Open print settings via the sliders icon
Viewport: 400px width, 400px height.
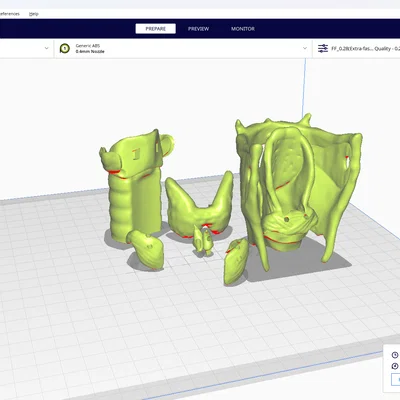click(x=323, y=49)
